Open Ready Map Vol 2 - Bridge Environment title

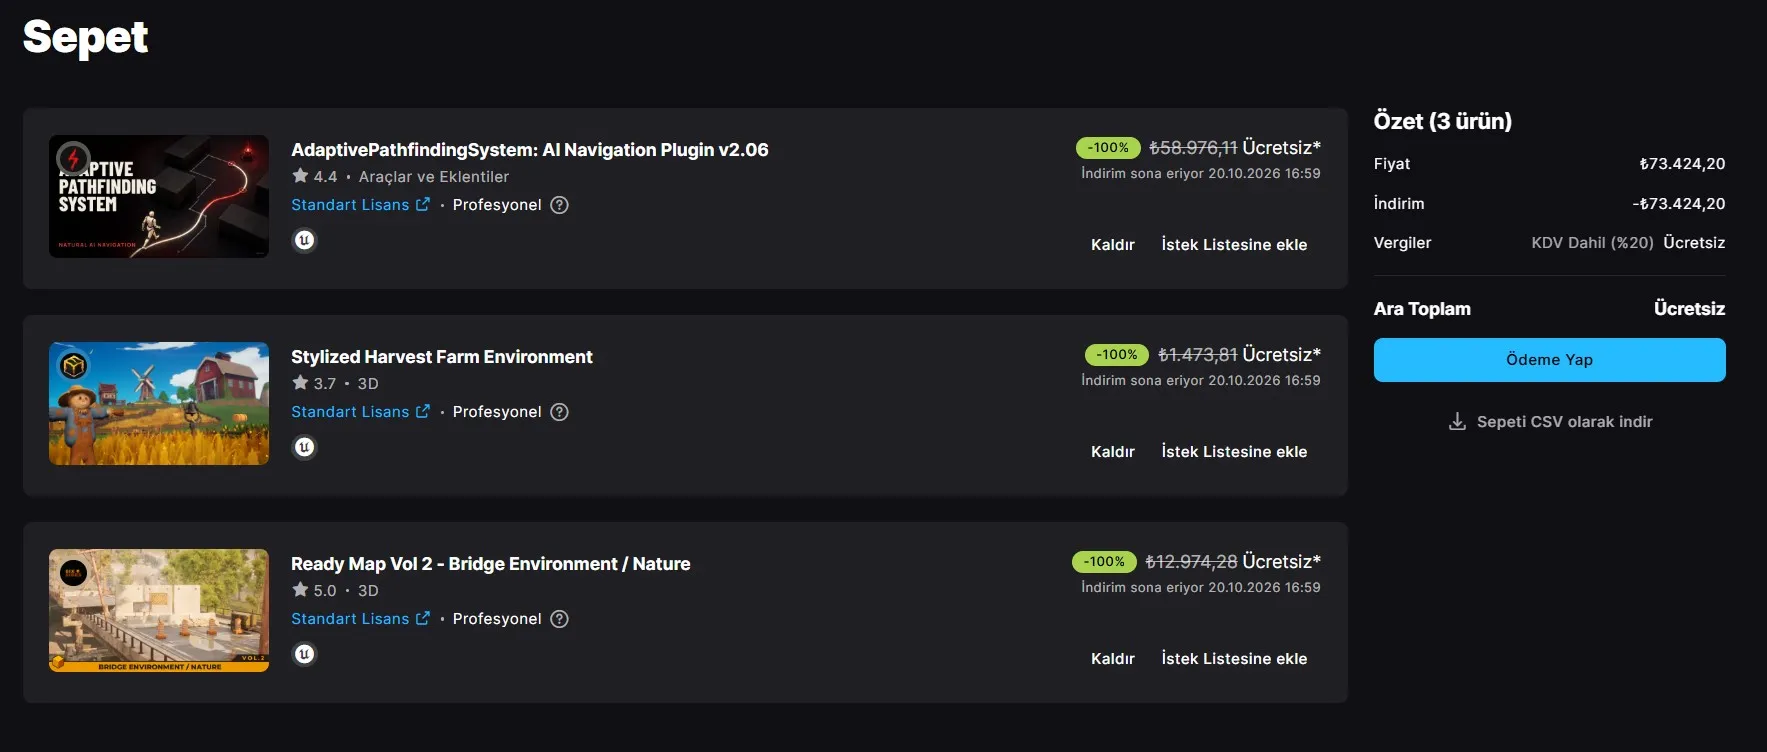491,564
